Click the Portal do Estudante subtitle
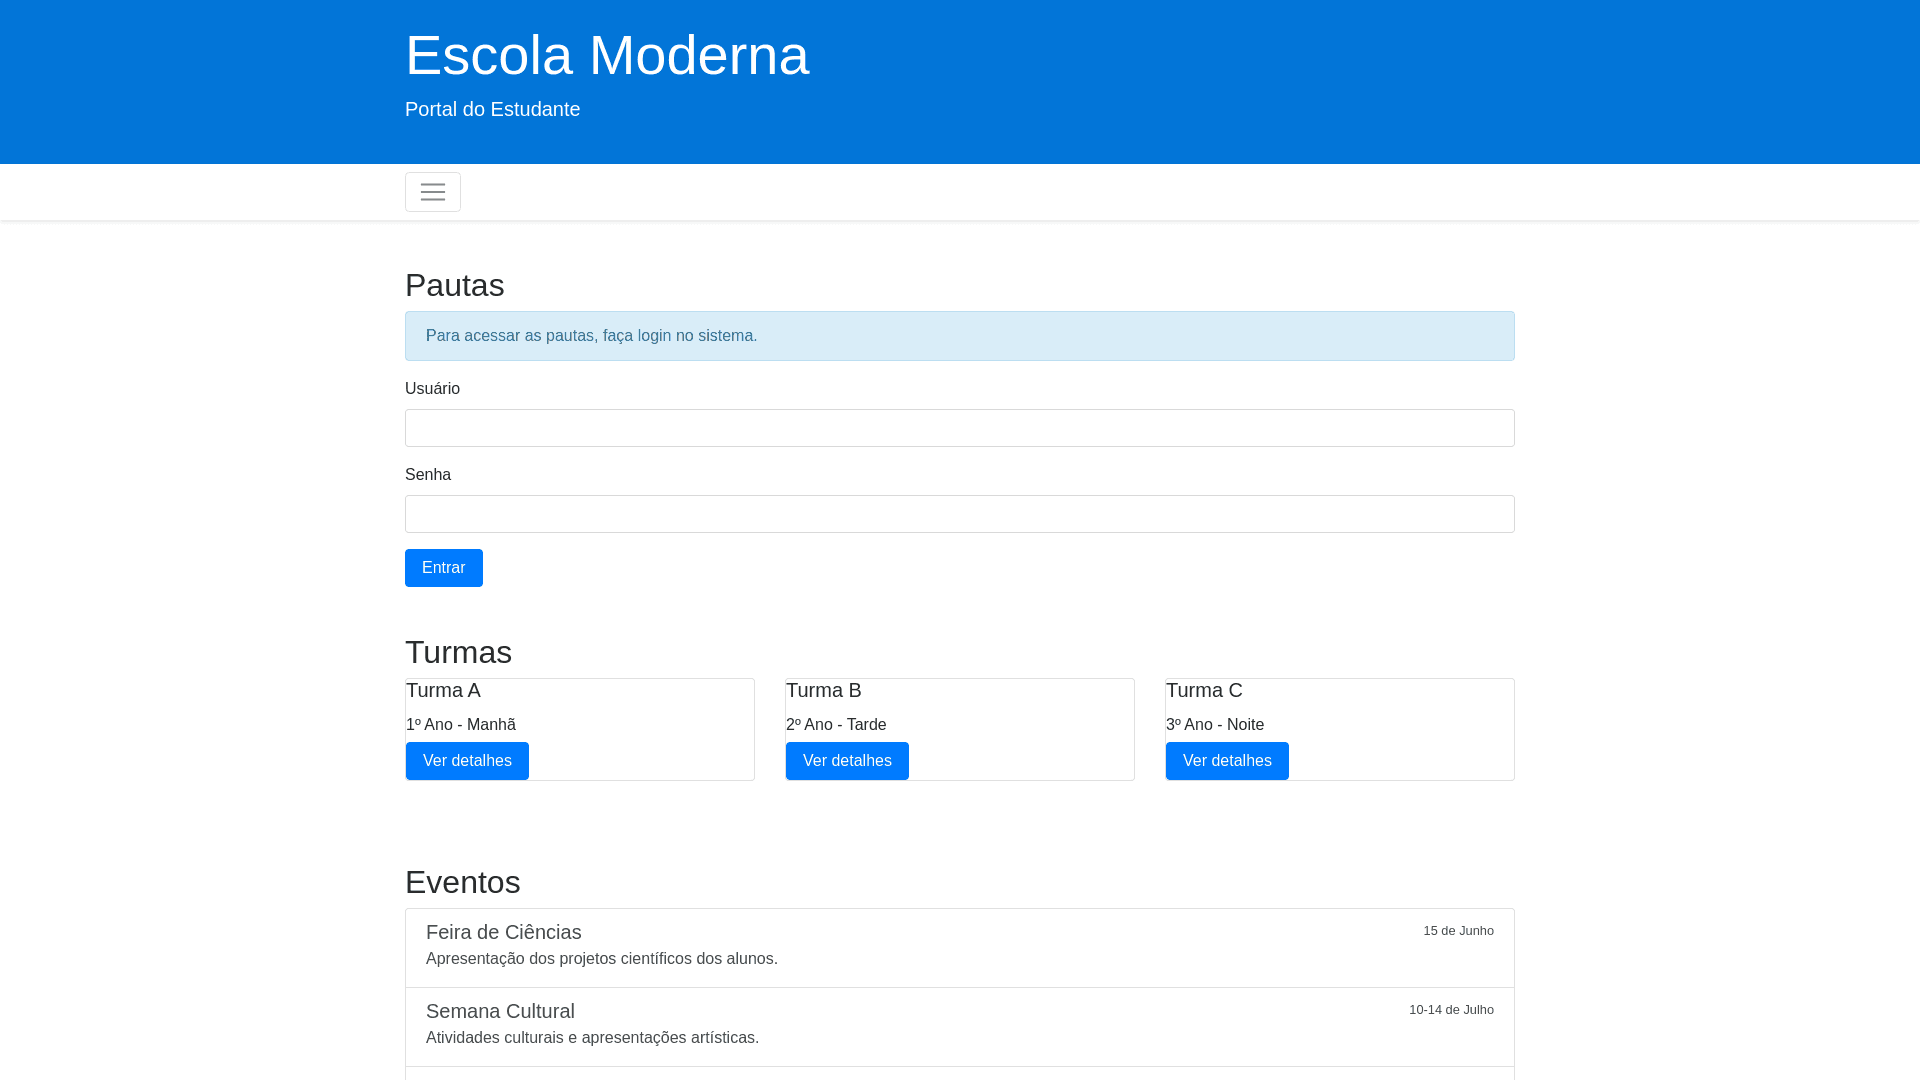The width and height of the screenshot is (1920, 1080). tap(492, 109)
